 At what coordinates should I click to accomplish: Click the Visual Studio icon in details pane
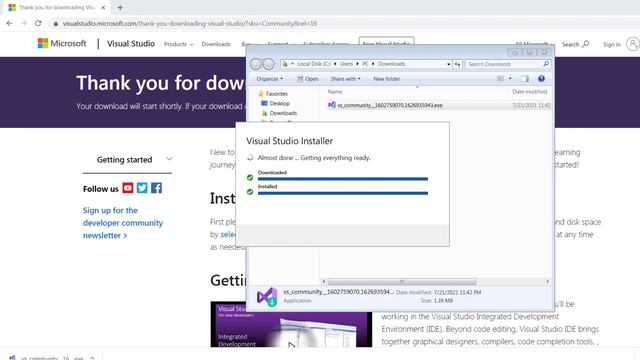pyautogui.click(x=267, y=297)
